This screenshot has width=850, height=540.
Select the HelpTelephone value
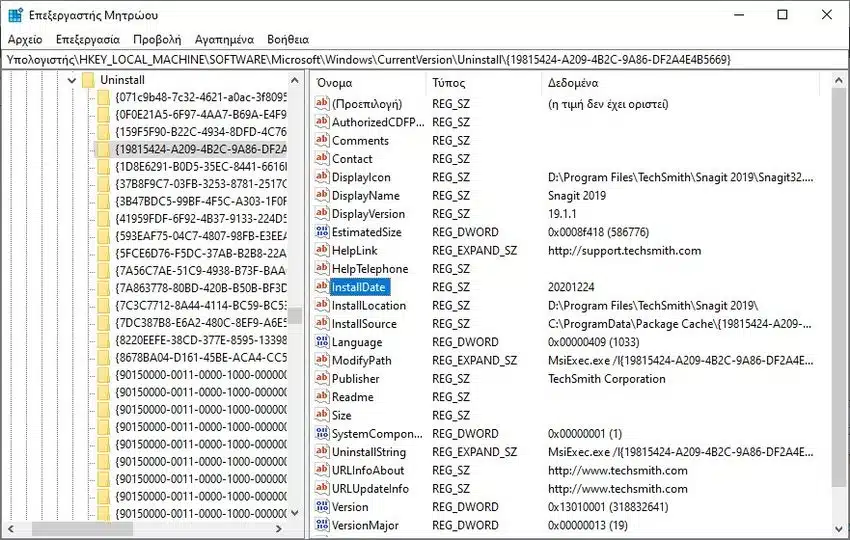tap(370, 269)
